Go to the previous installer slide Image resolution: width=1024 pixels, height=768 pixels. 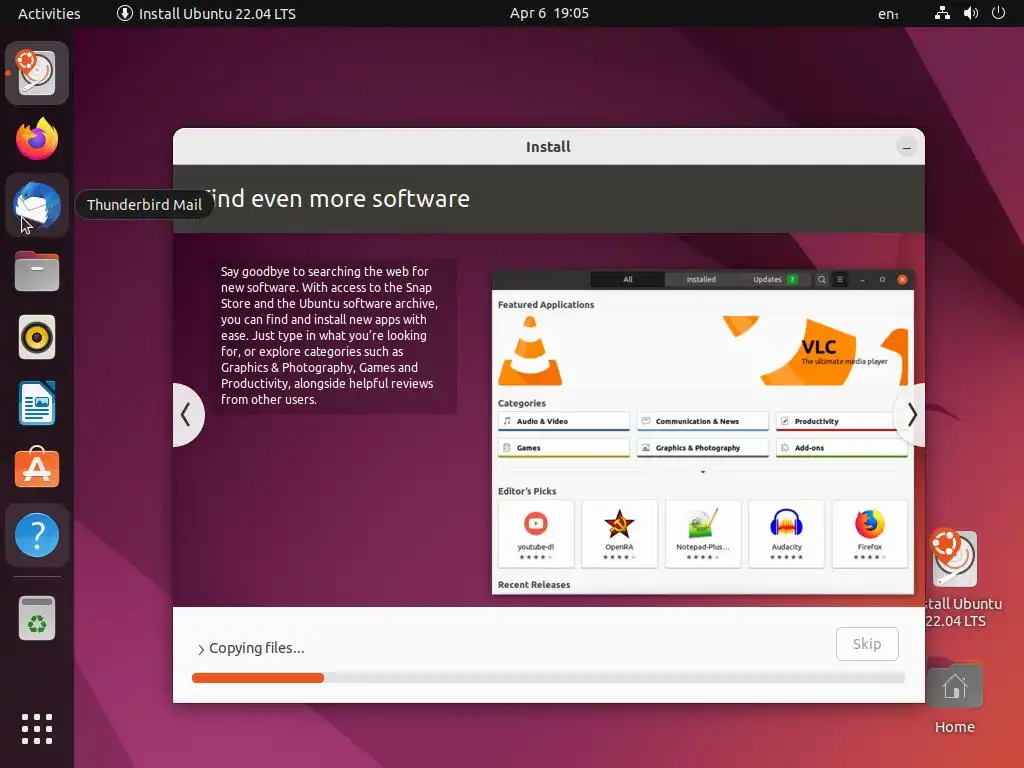pyautogui.click(x=188, y=415)
